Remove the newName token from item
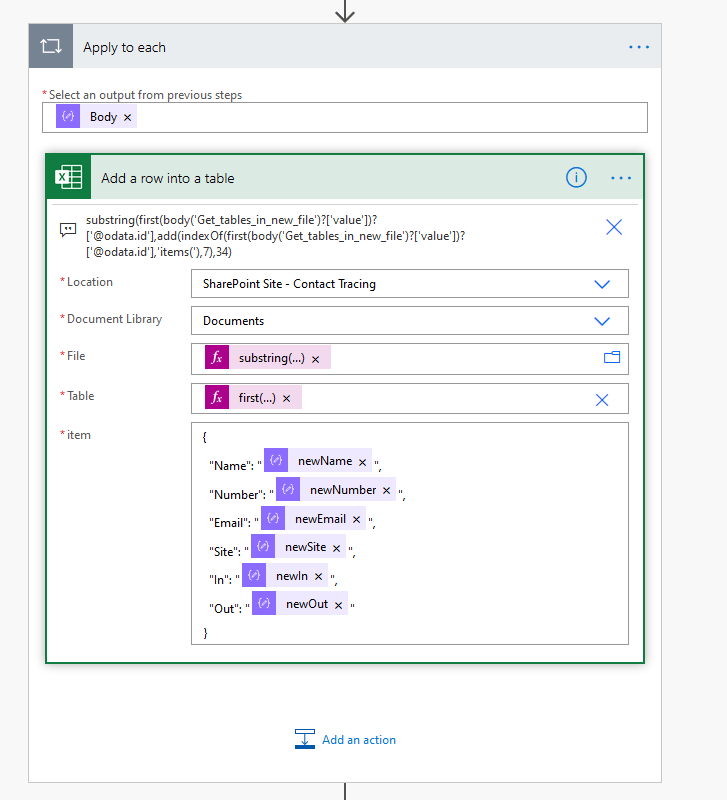727x800 pixels. (x=362, y=462)
